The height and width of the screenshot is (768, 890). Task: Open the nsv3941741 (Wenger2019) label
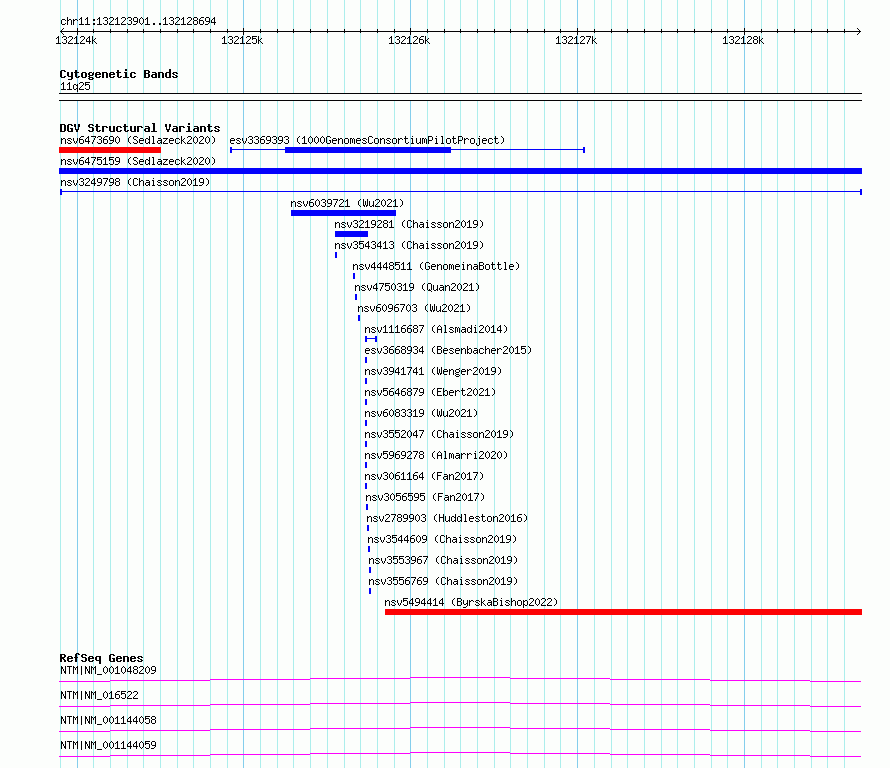pyautogui.click(x=433, y=371)
